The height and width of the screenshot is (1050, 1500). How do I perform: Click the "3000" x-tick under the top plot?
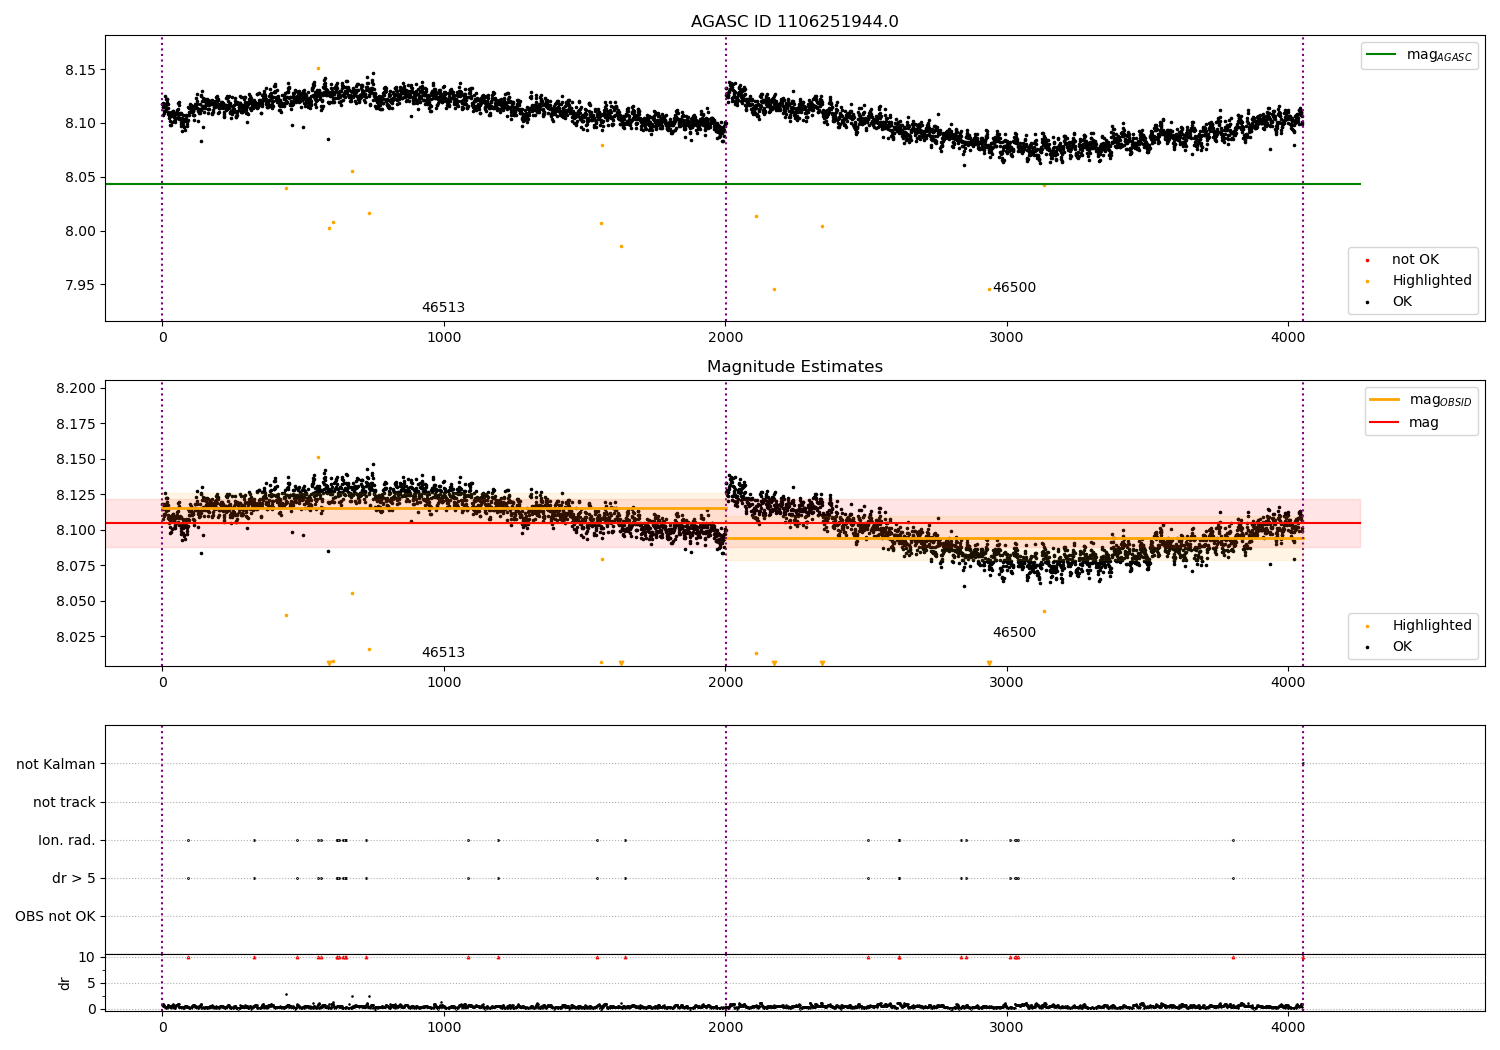[1006, 338]
